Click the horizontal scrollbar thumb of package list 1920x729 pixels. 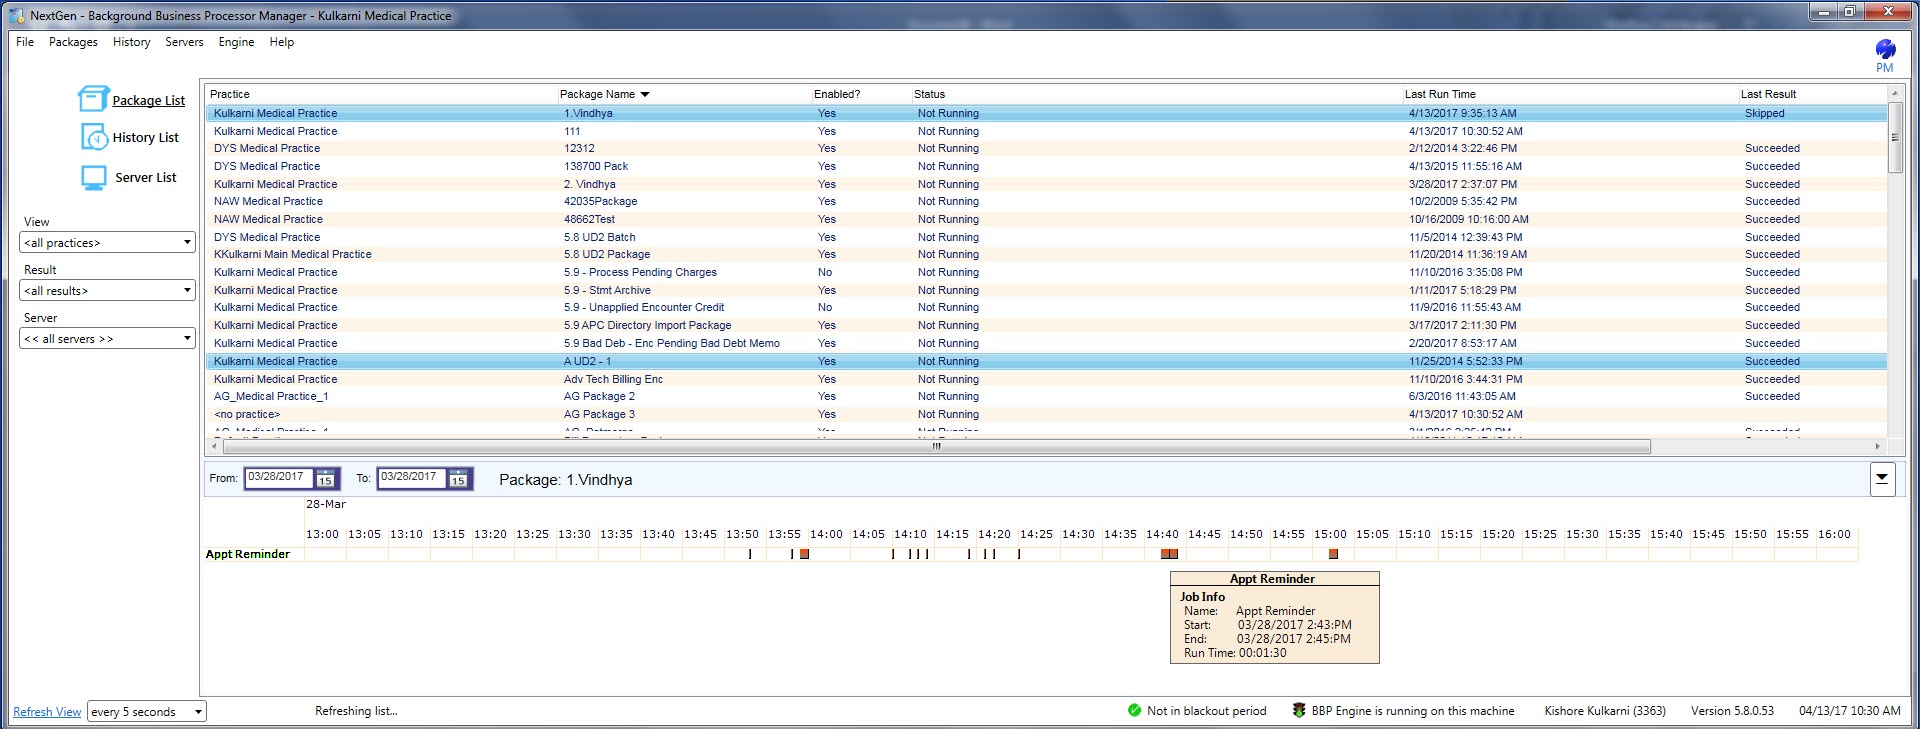(x=937, y=446)
